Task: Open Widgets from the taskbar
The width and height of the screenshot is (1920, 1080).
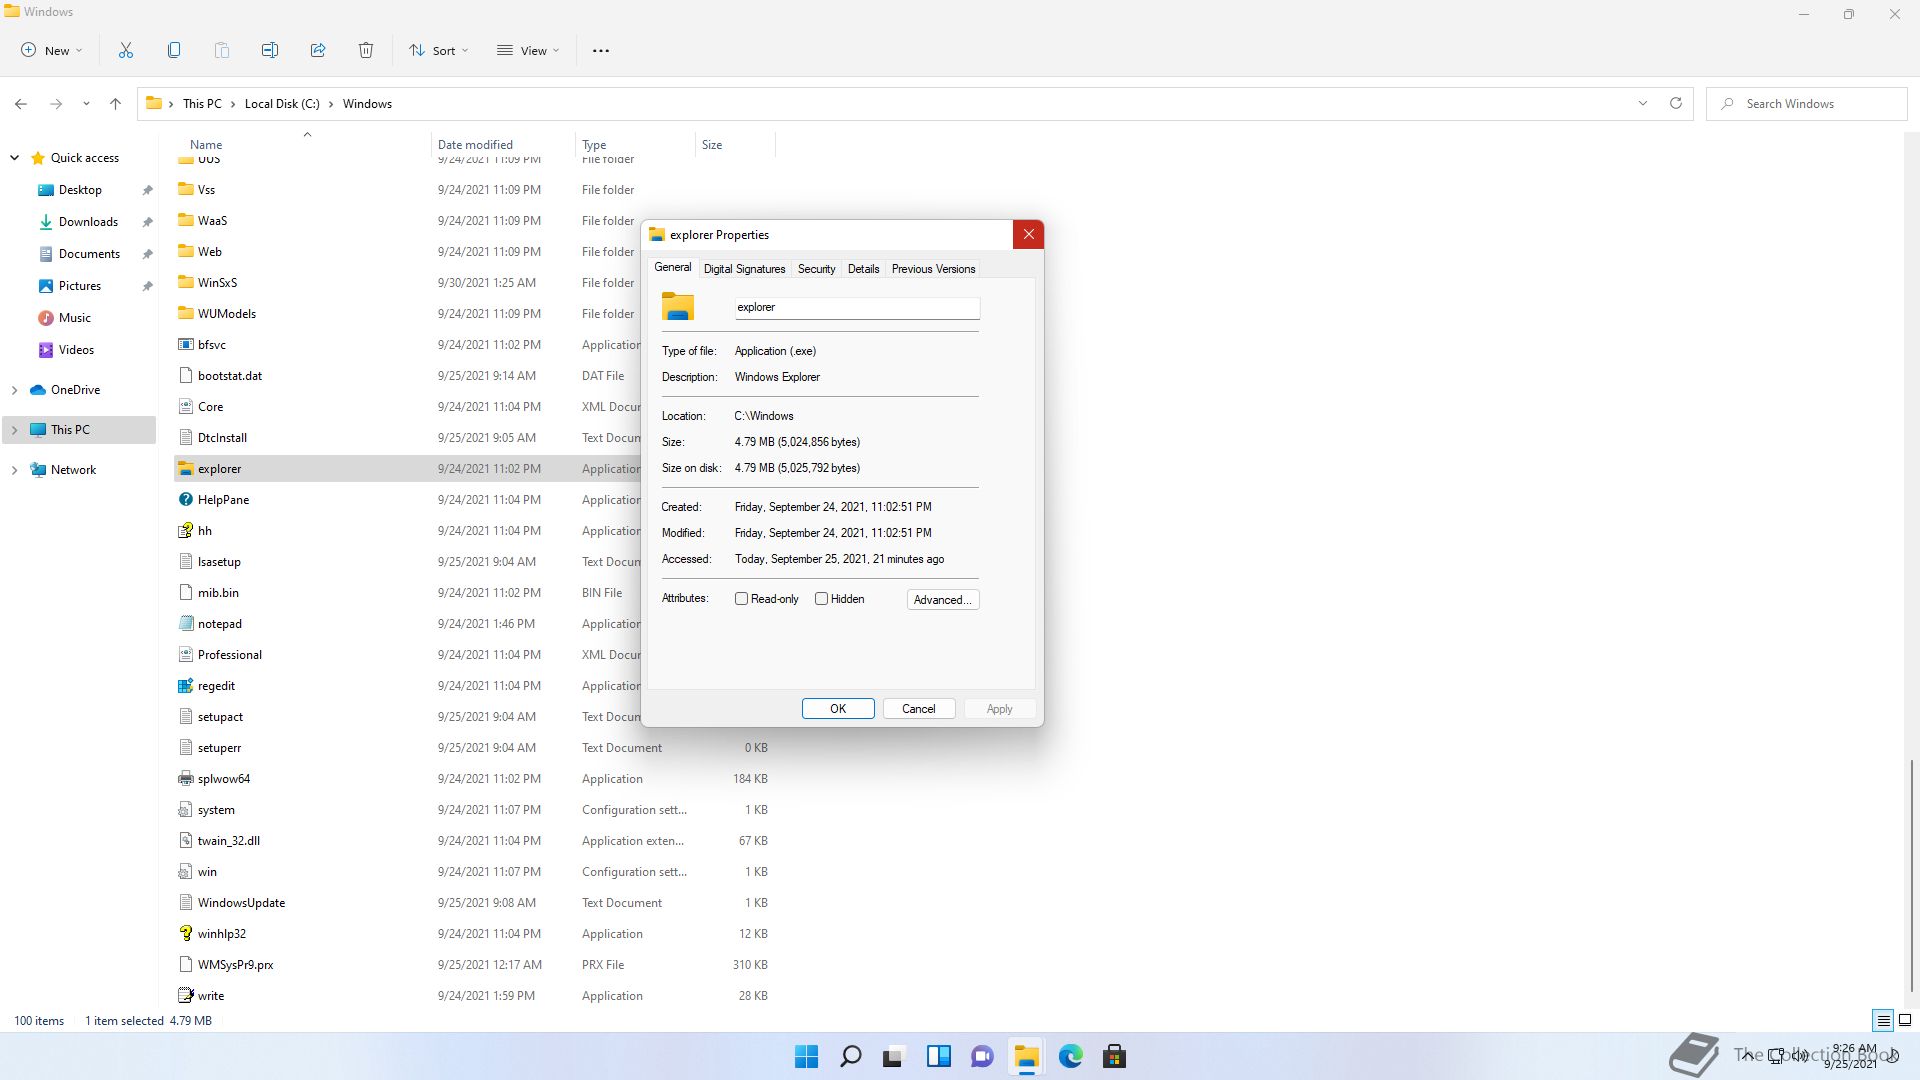Action: click(939, 1057)
